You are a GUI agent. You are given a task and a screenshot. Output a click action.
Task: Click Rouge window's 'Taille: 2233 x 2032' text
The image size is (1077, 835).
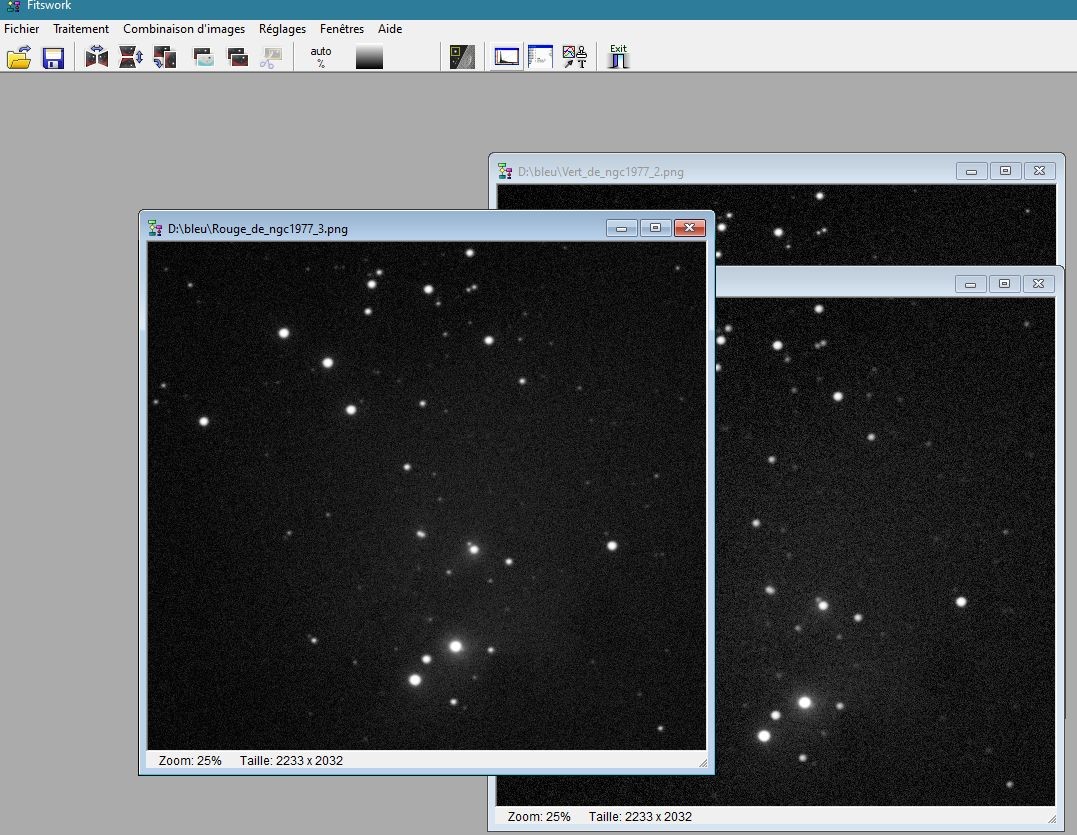[x=291, y=760]
